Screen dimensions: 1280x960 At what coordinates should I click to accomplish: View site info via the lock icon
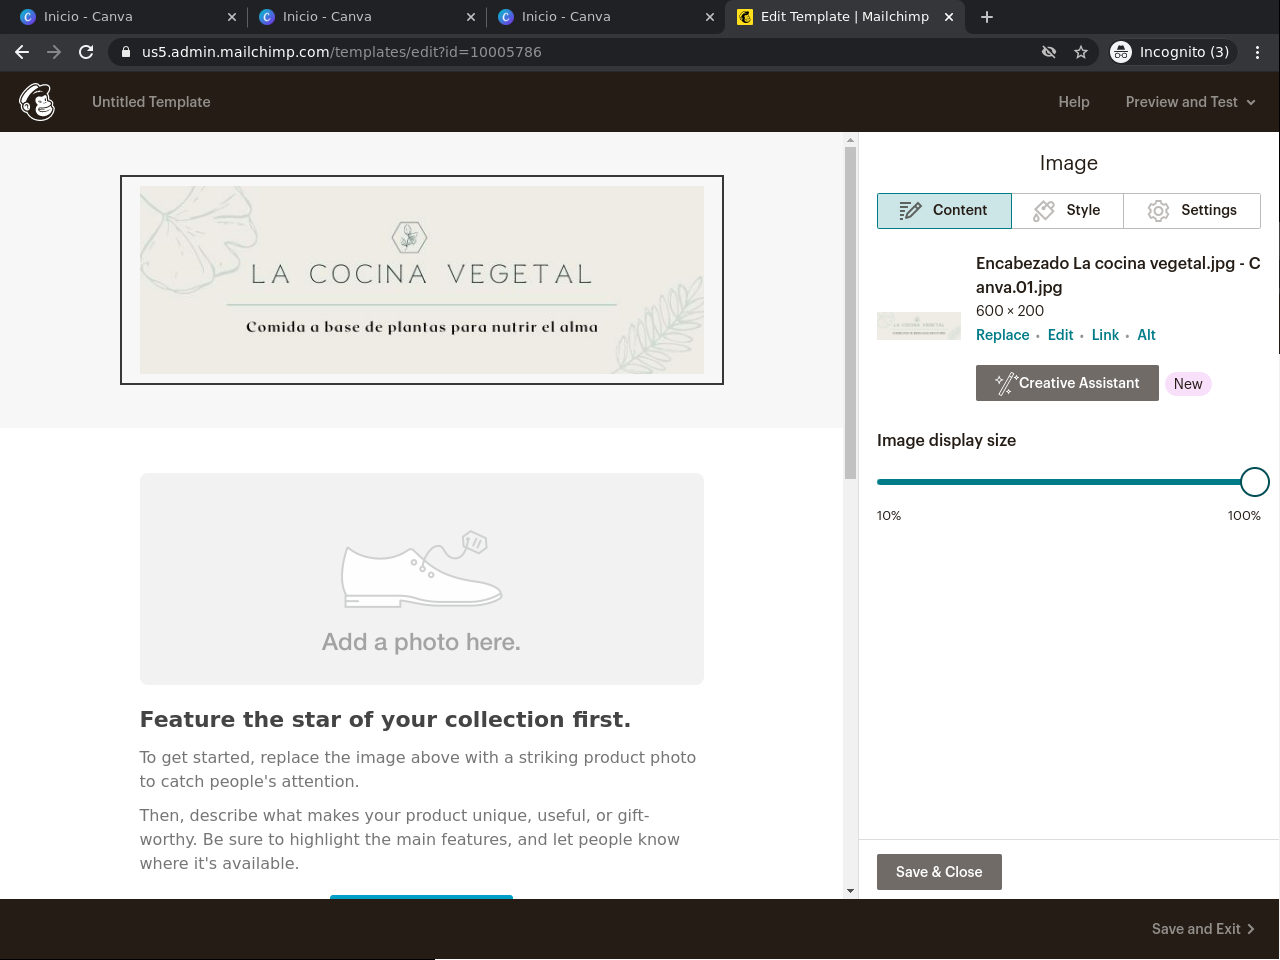coord(126,52)
